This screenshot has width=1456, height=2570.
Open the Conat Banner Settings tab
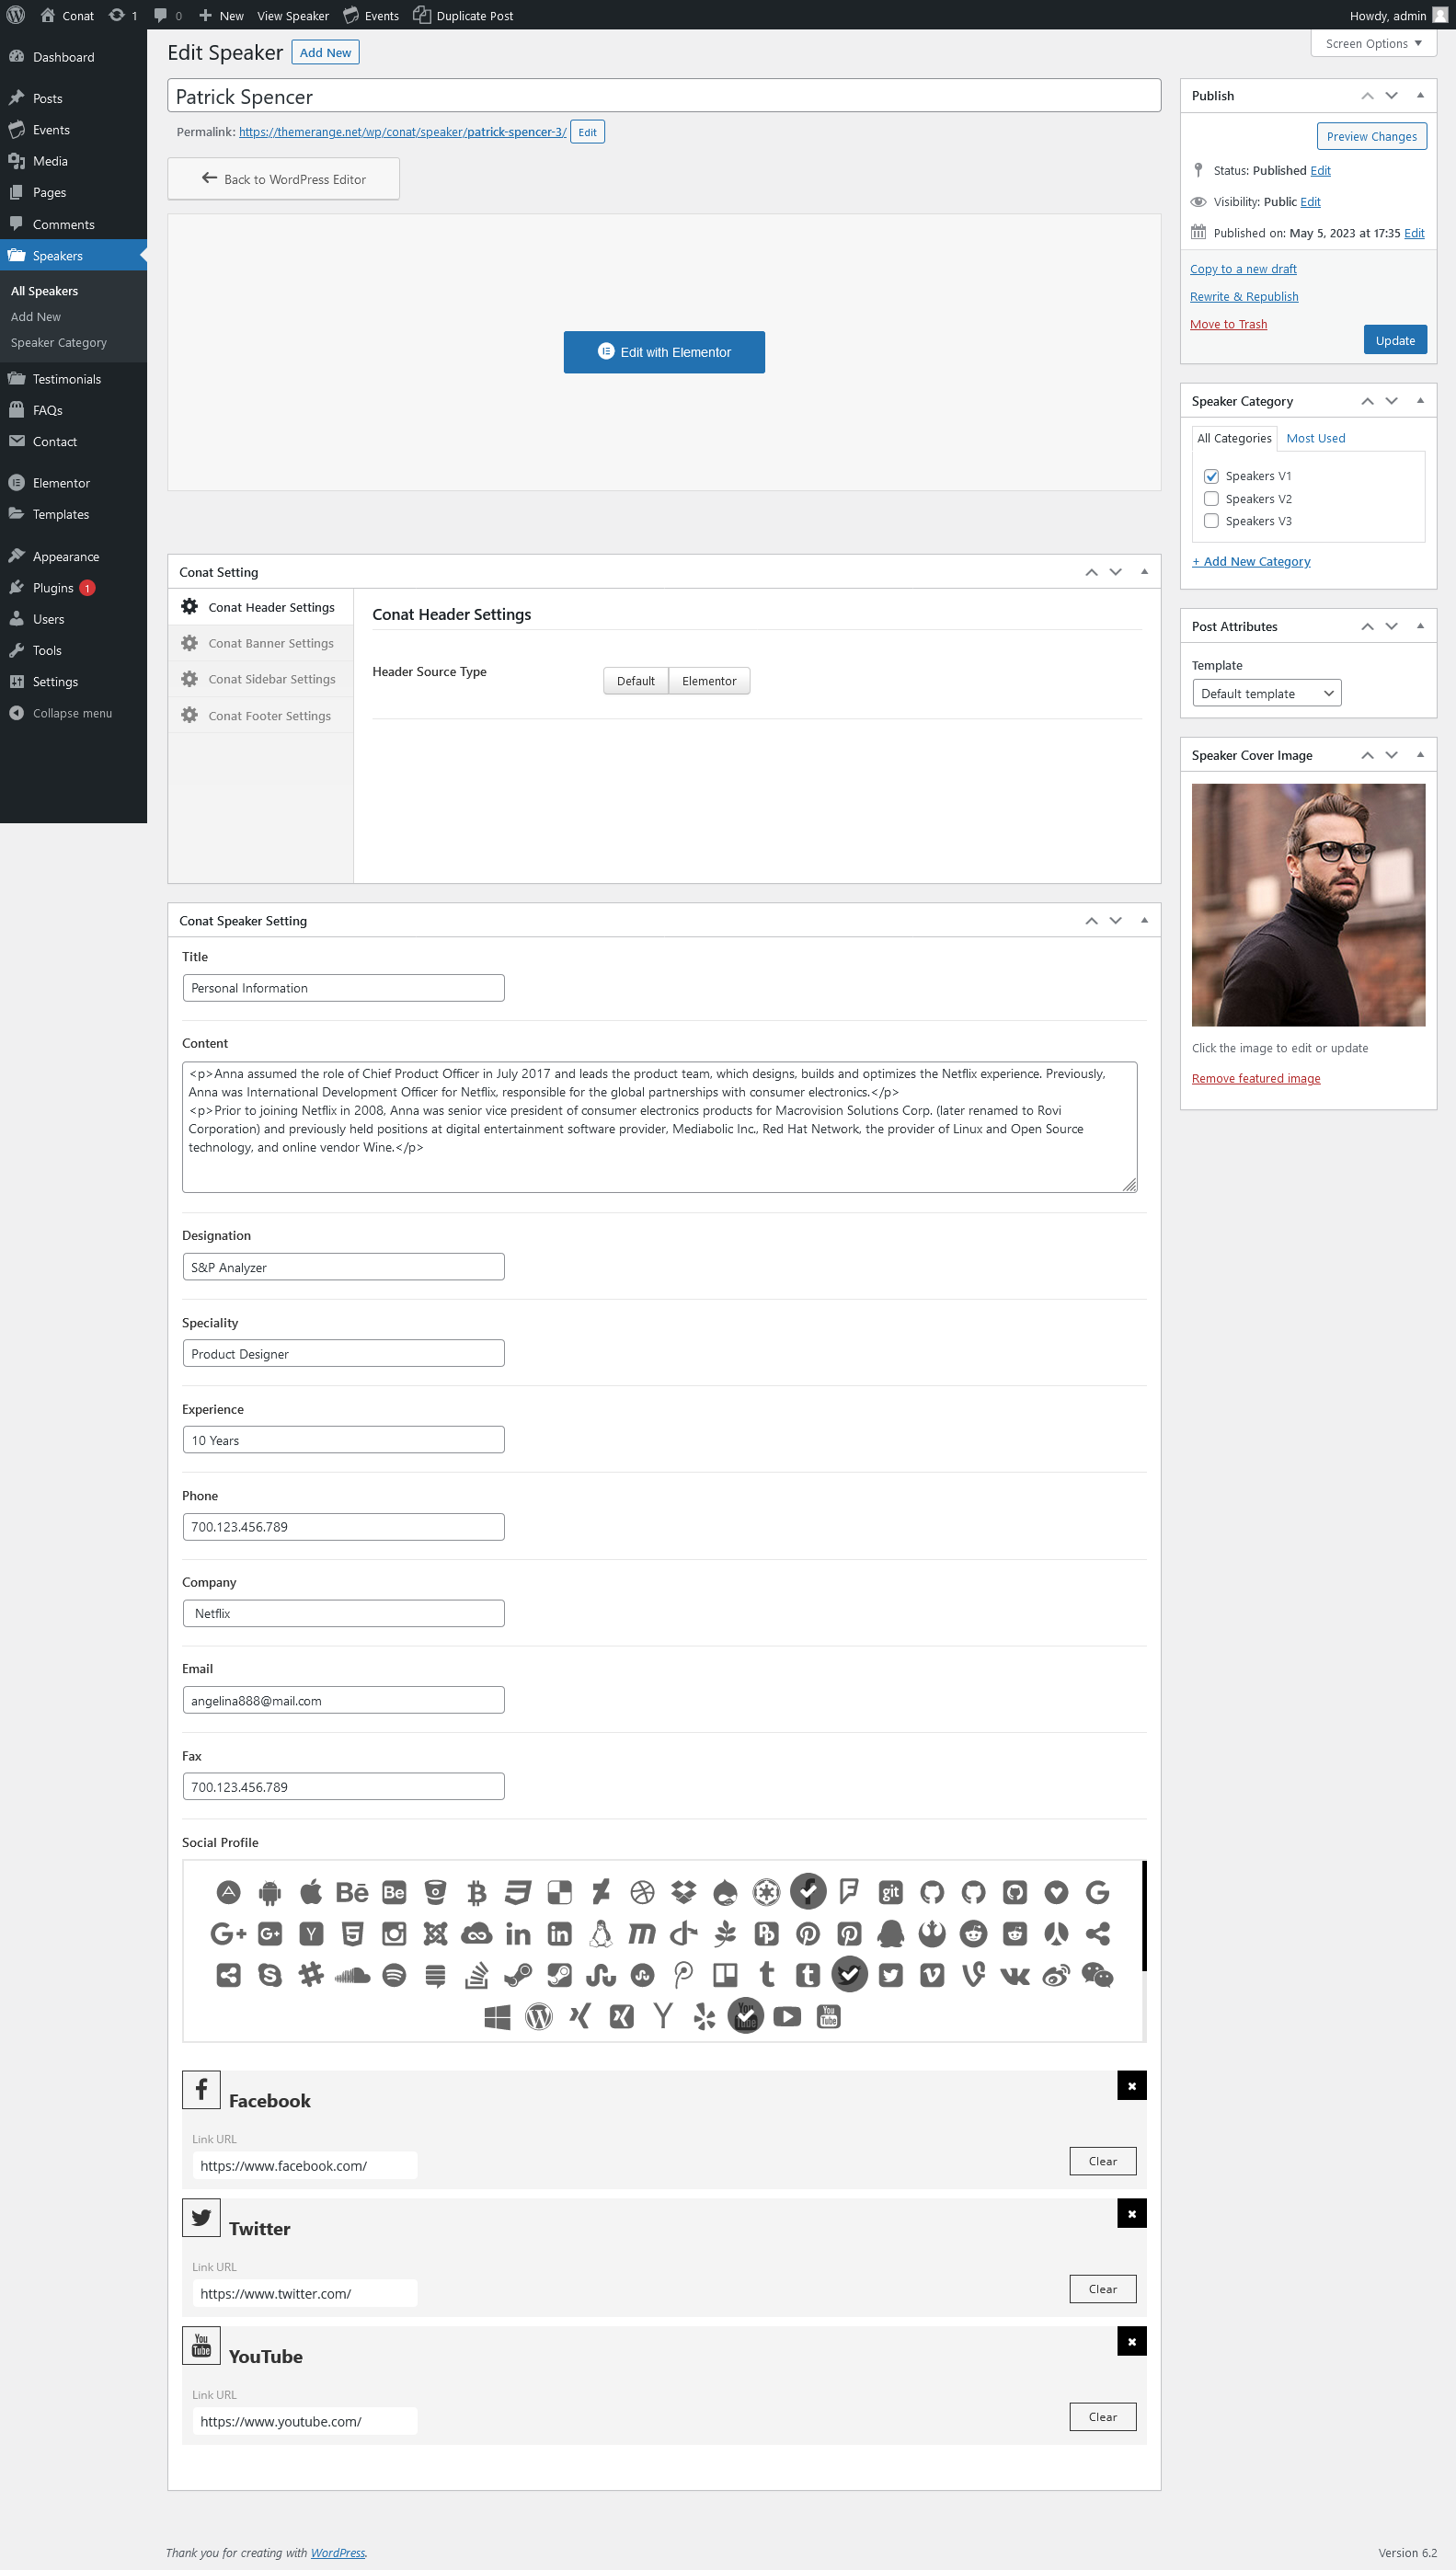(x=270, y=643)
